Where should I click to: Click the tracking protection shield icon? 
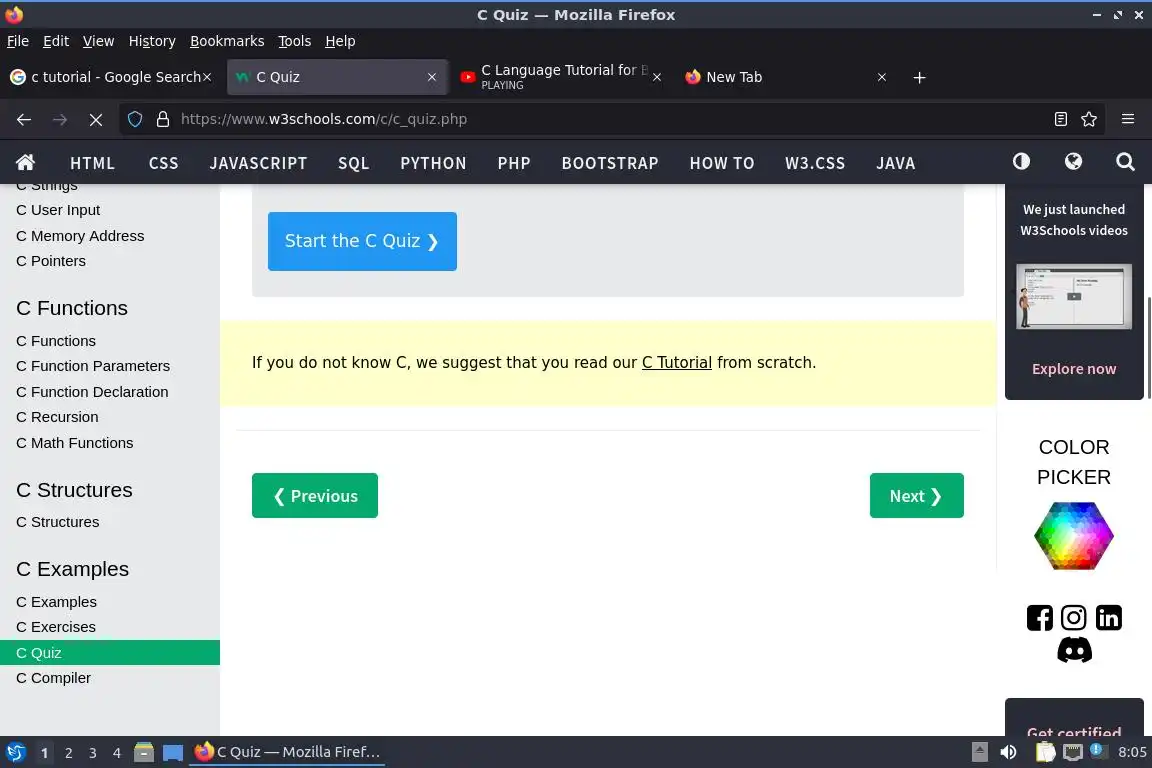134,119
